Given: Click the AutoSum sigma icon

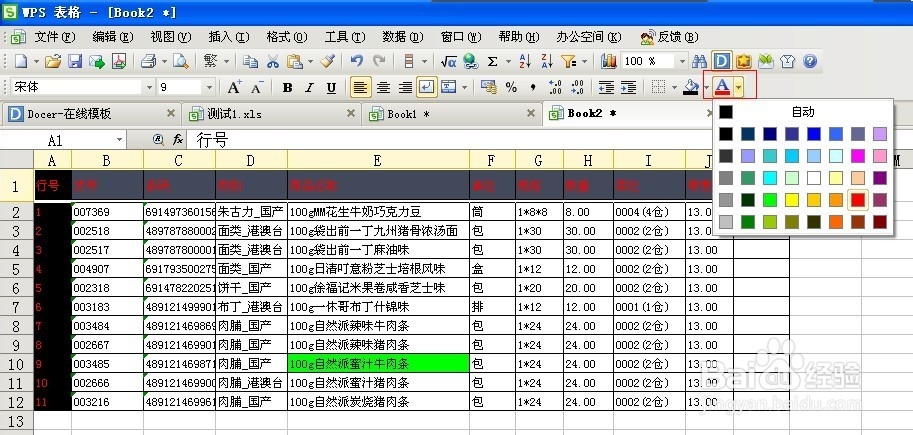Looking at the screenshot, I should click(x=493, y=61).
